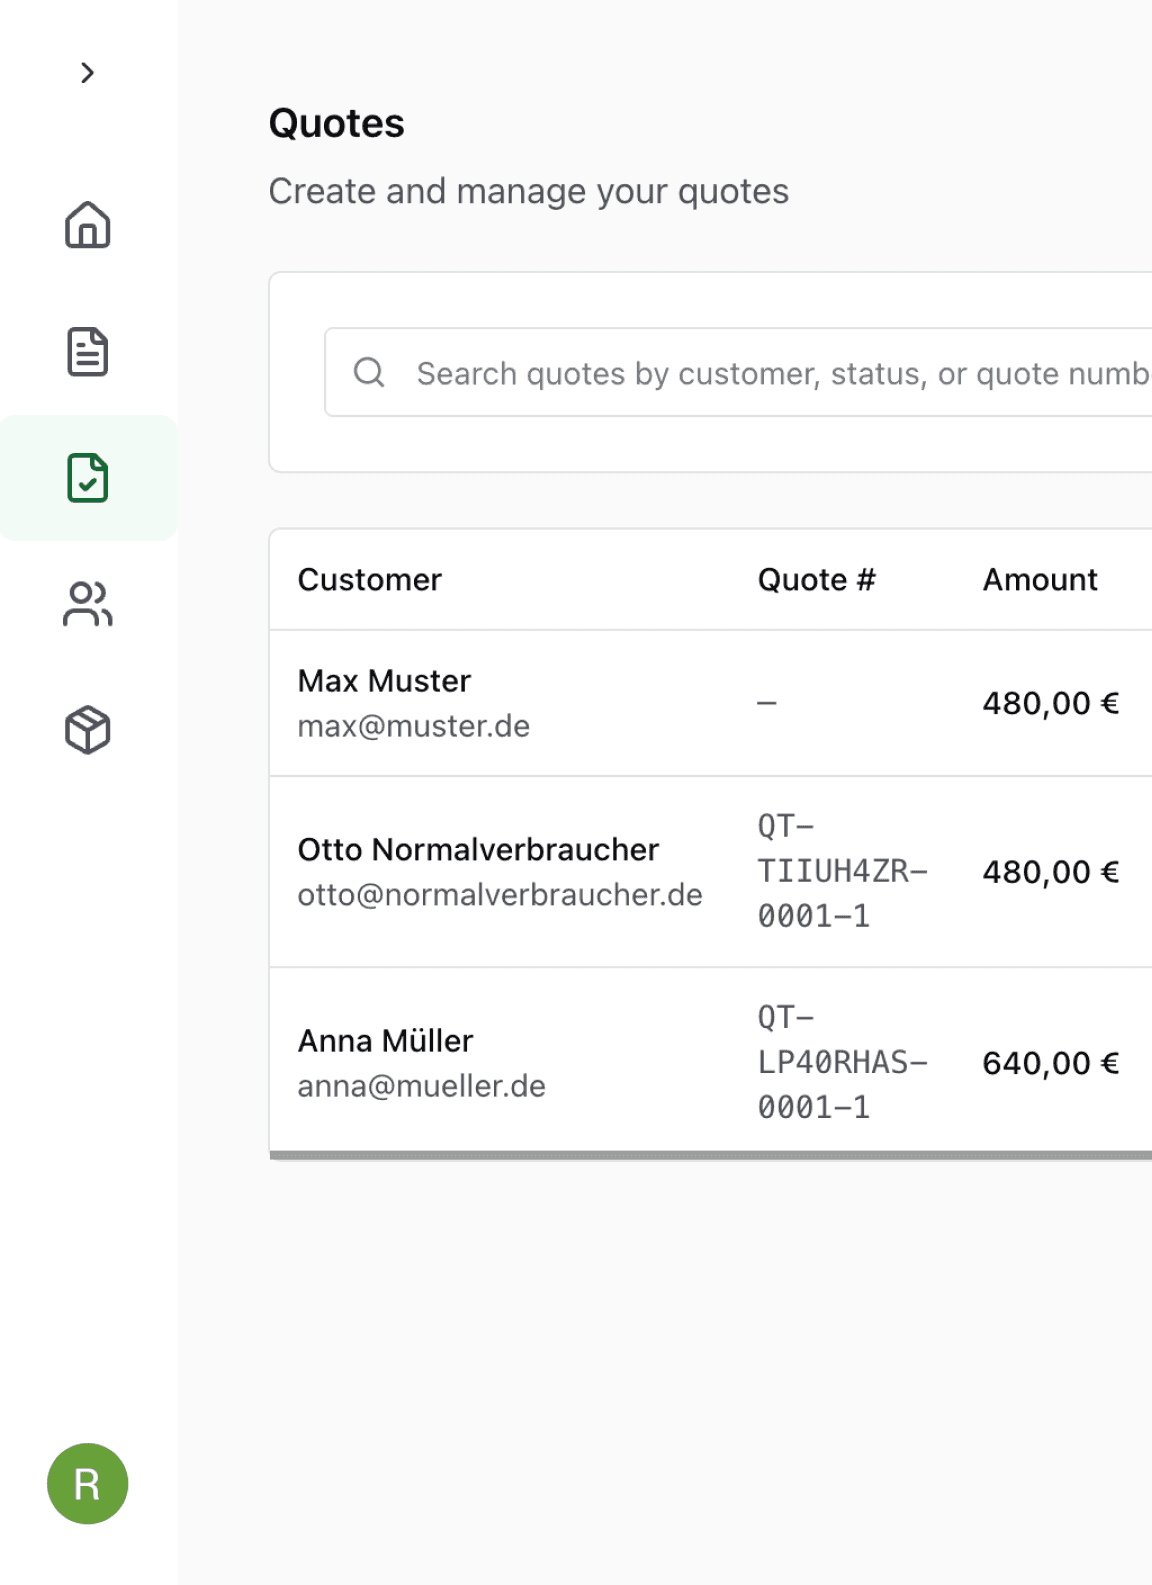The height and width of the screenshot is (1585, 1152).
Task: Expand the sidebar with the chevron arrow
Action: (x=87, y=73)
